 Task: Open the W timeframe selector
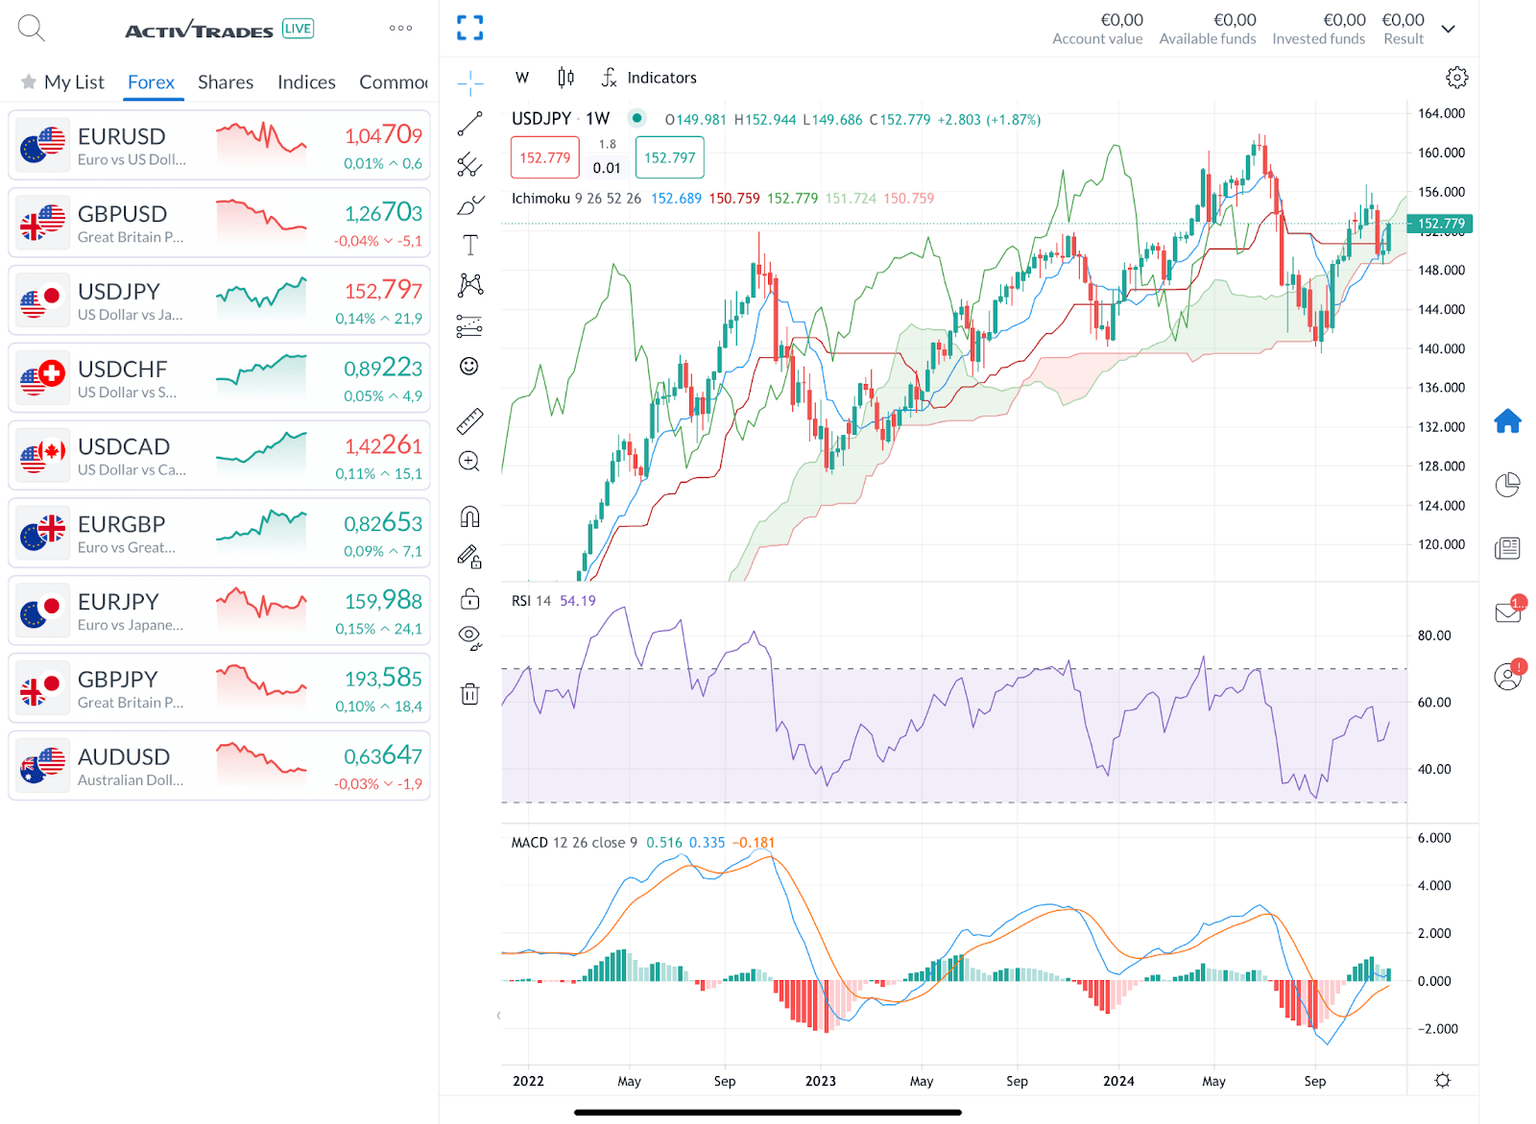522,78
